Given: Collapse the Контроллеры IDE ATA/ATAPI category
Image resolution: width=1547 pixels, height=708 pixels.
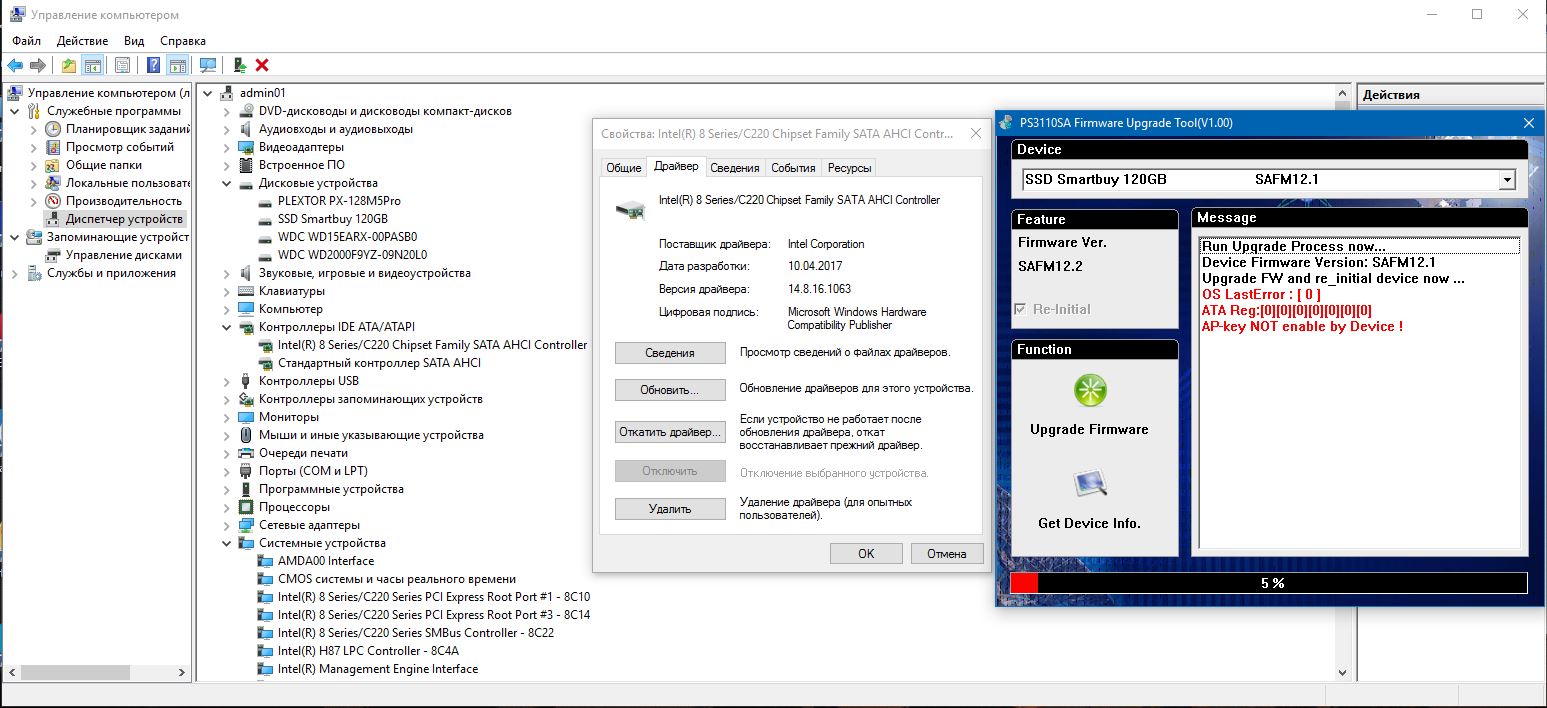Looking at the screenshot, I should pos(227,327).
